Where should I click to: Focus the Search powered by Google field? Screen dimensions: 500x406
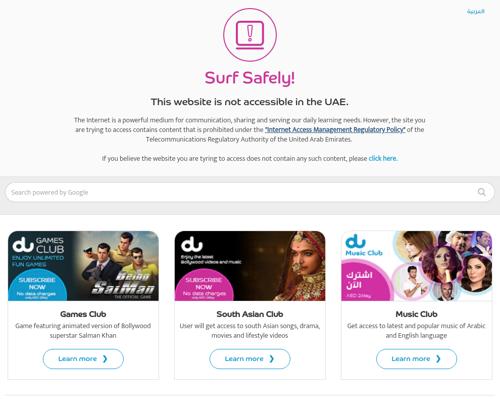click(250, 192)
